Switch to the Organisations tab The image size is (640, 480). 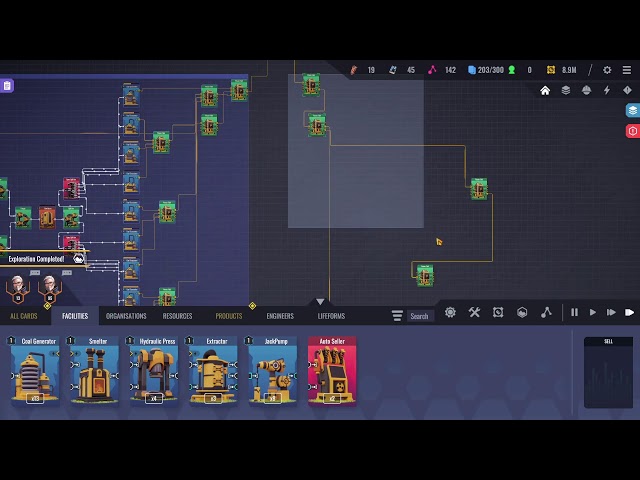pos(126,316)
